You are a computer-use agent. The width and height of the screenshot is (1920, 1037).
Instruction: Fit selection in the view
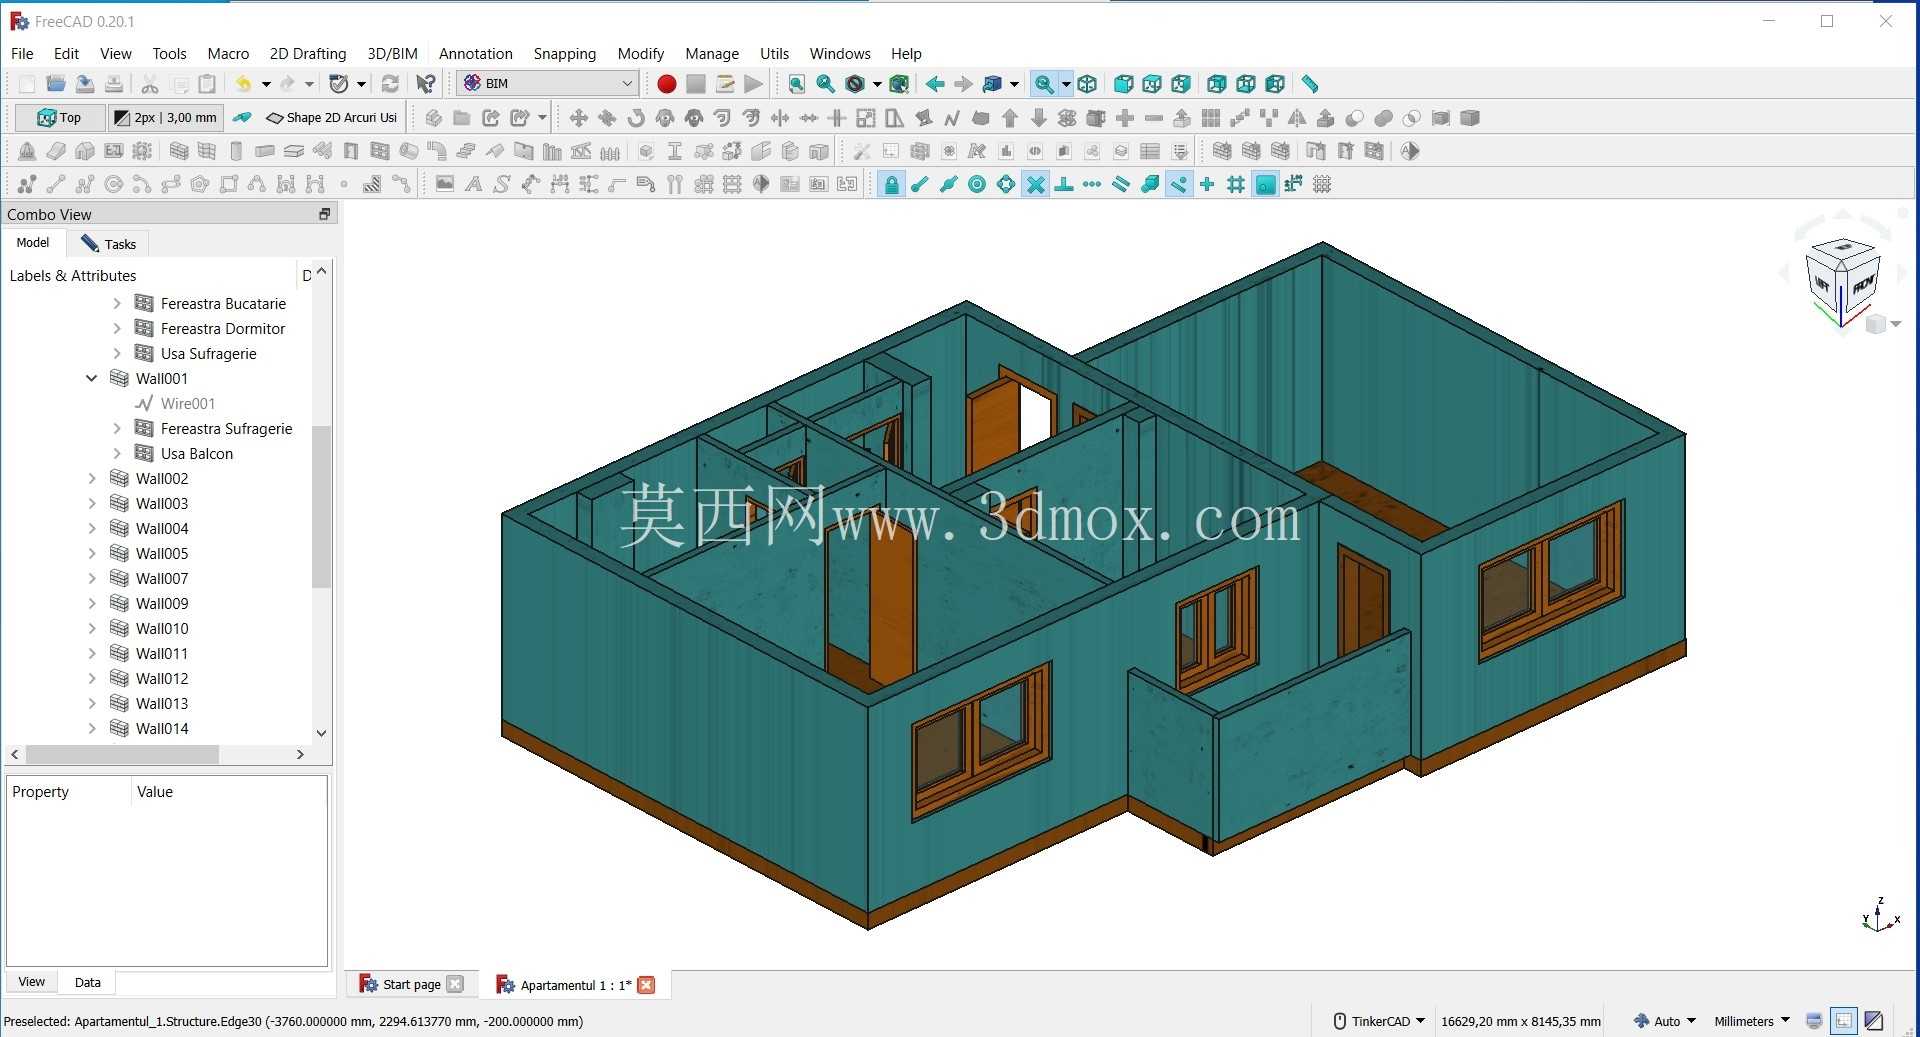click(x=825, y=84)
